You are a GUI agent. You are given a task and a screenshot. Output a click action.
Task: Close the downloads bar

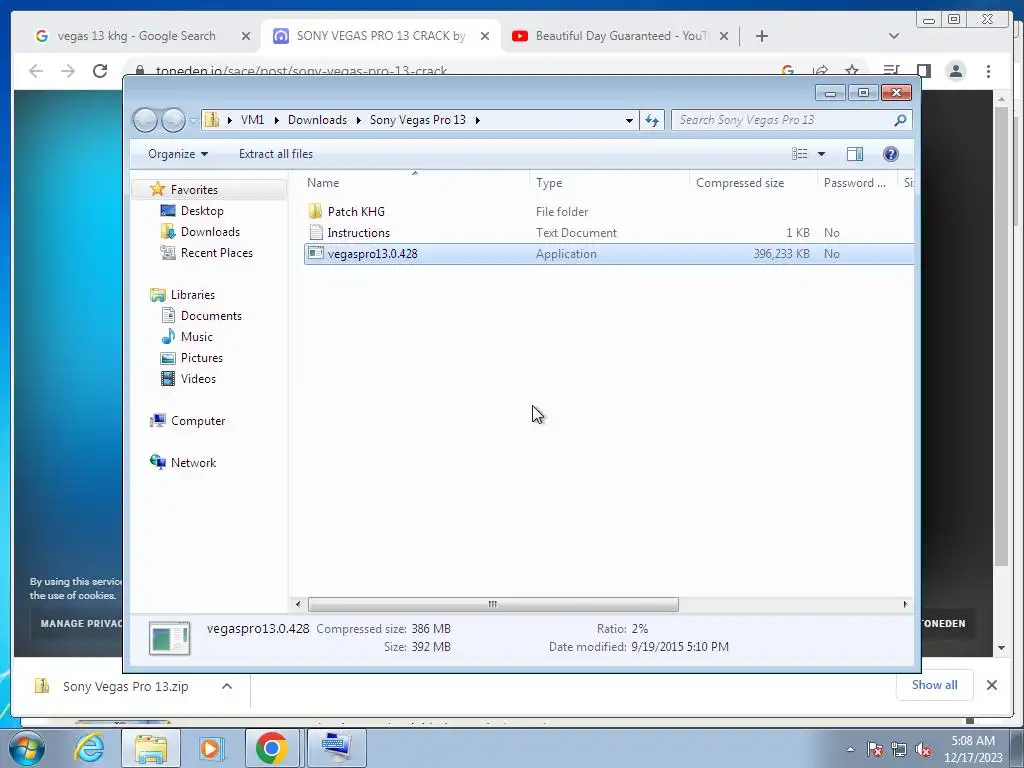991,685
